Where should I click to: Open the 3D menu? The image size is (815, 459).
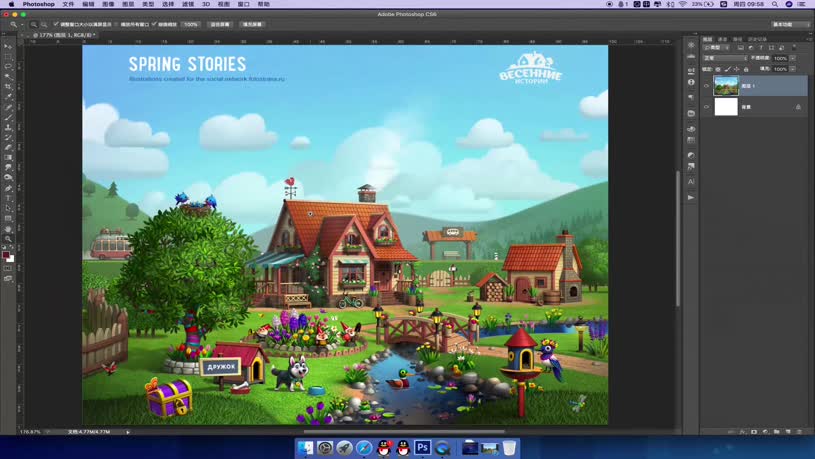pyautogui.click(x=206, y=4)
